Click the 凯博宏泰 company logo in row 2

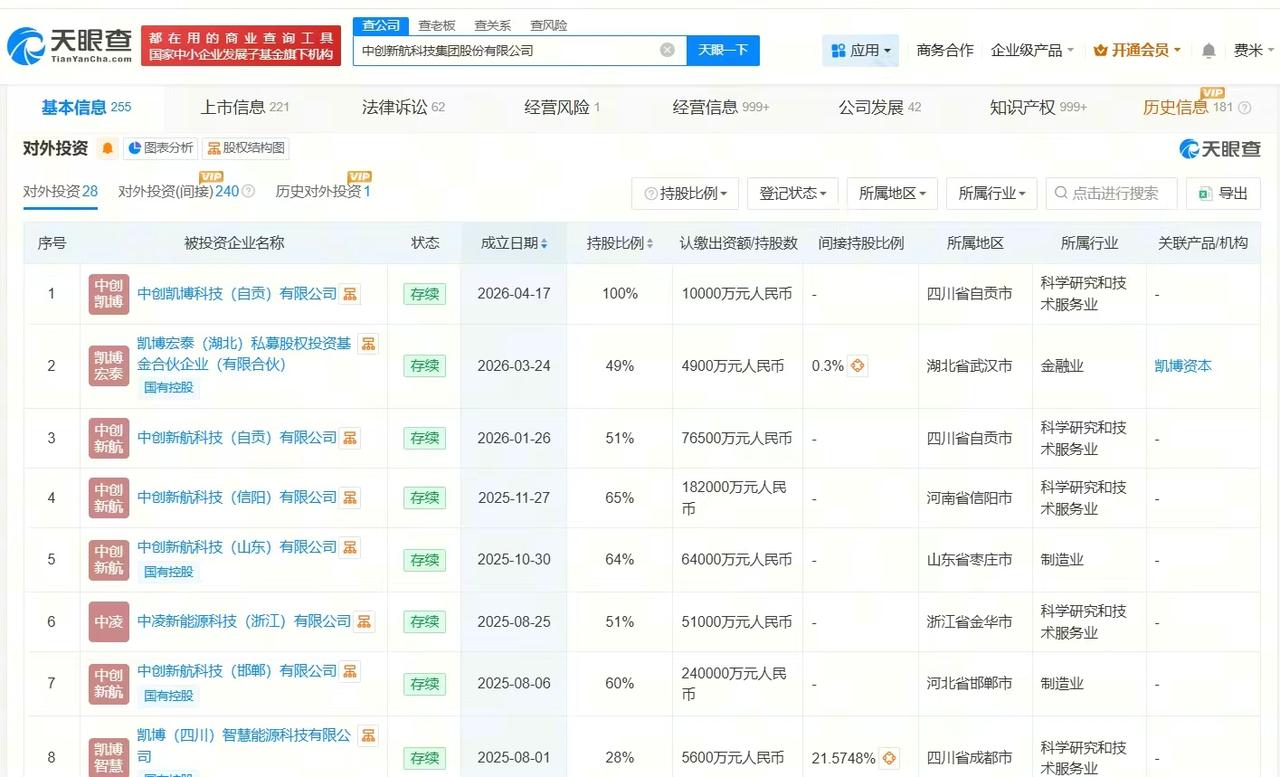(109, 366)
